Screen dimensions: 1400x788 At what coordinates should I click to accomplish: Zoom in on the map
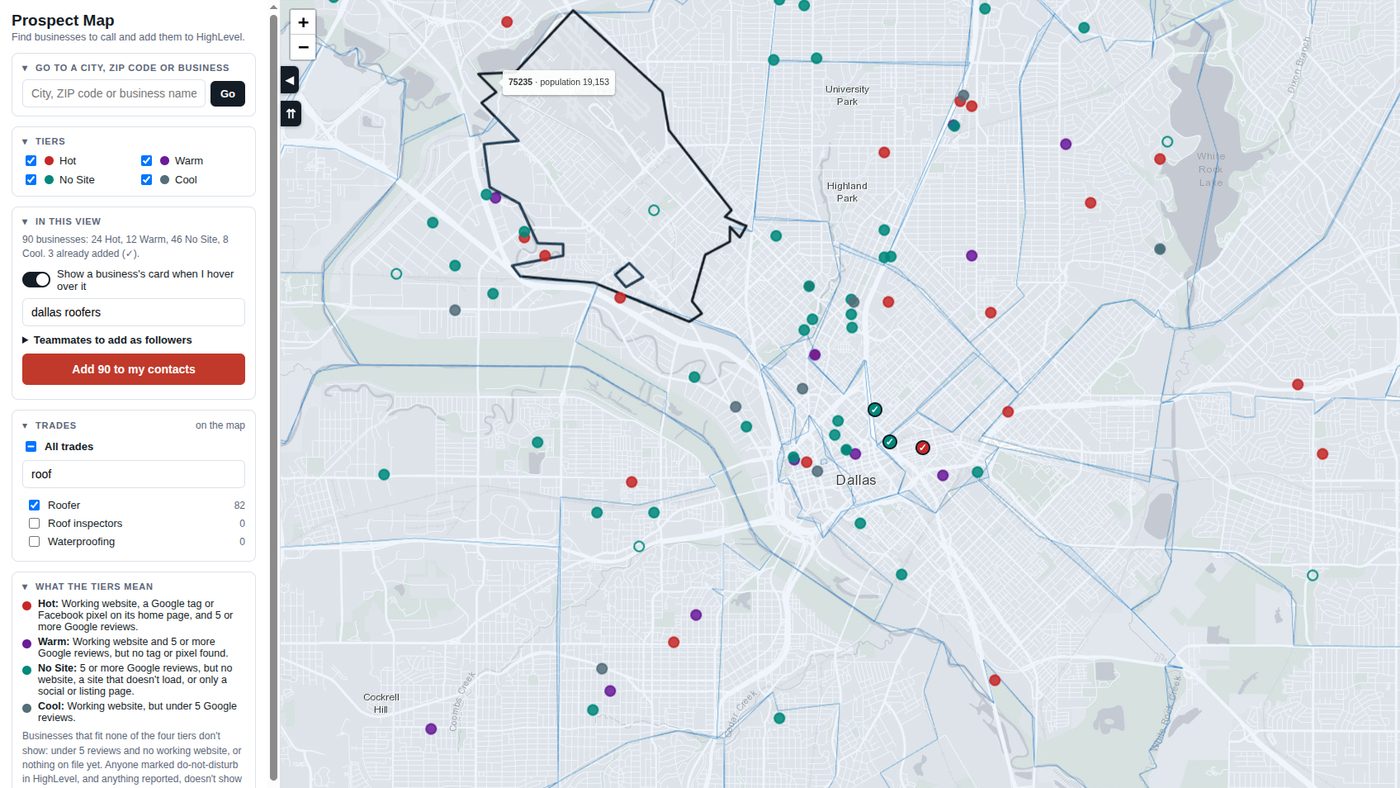point(303,22)
